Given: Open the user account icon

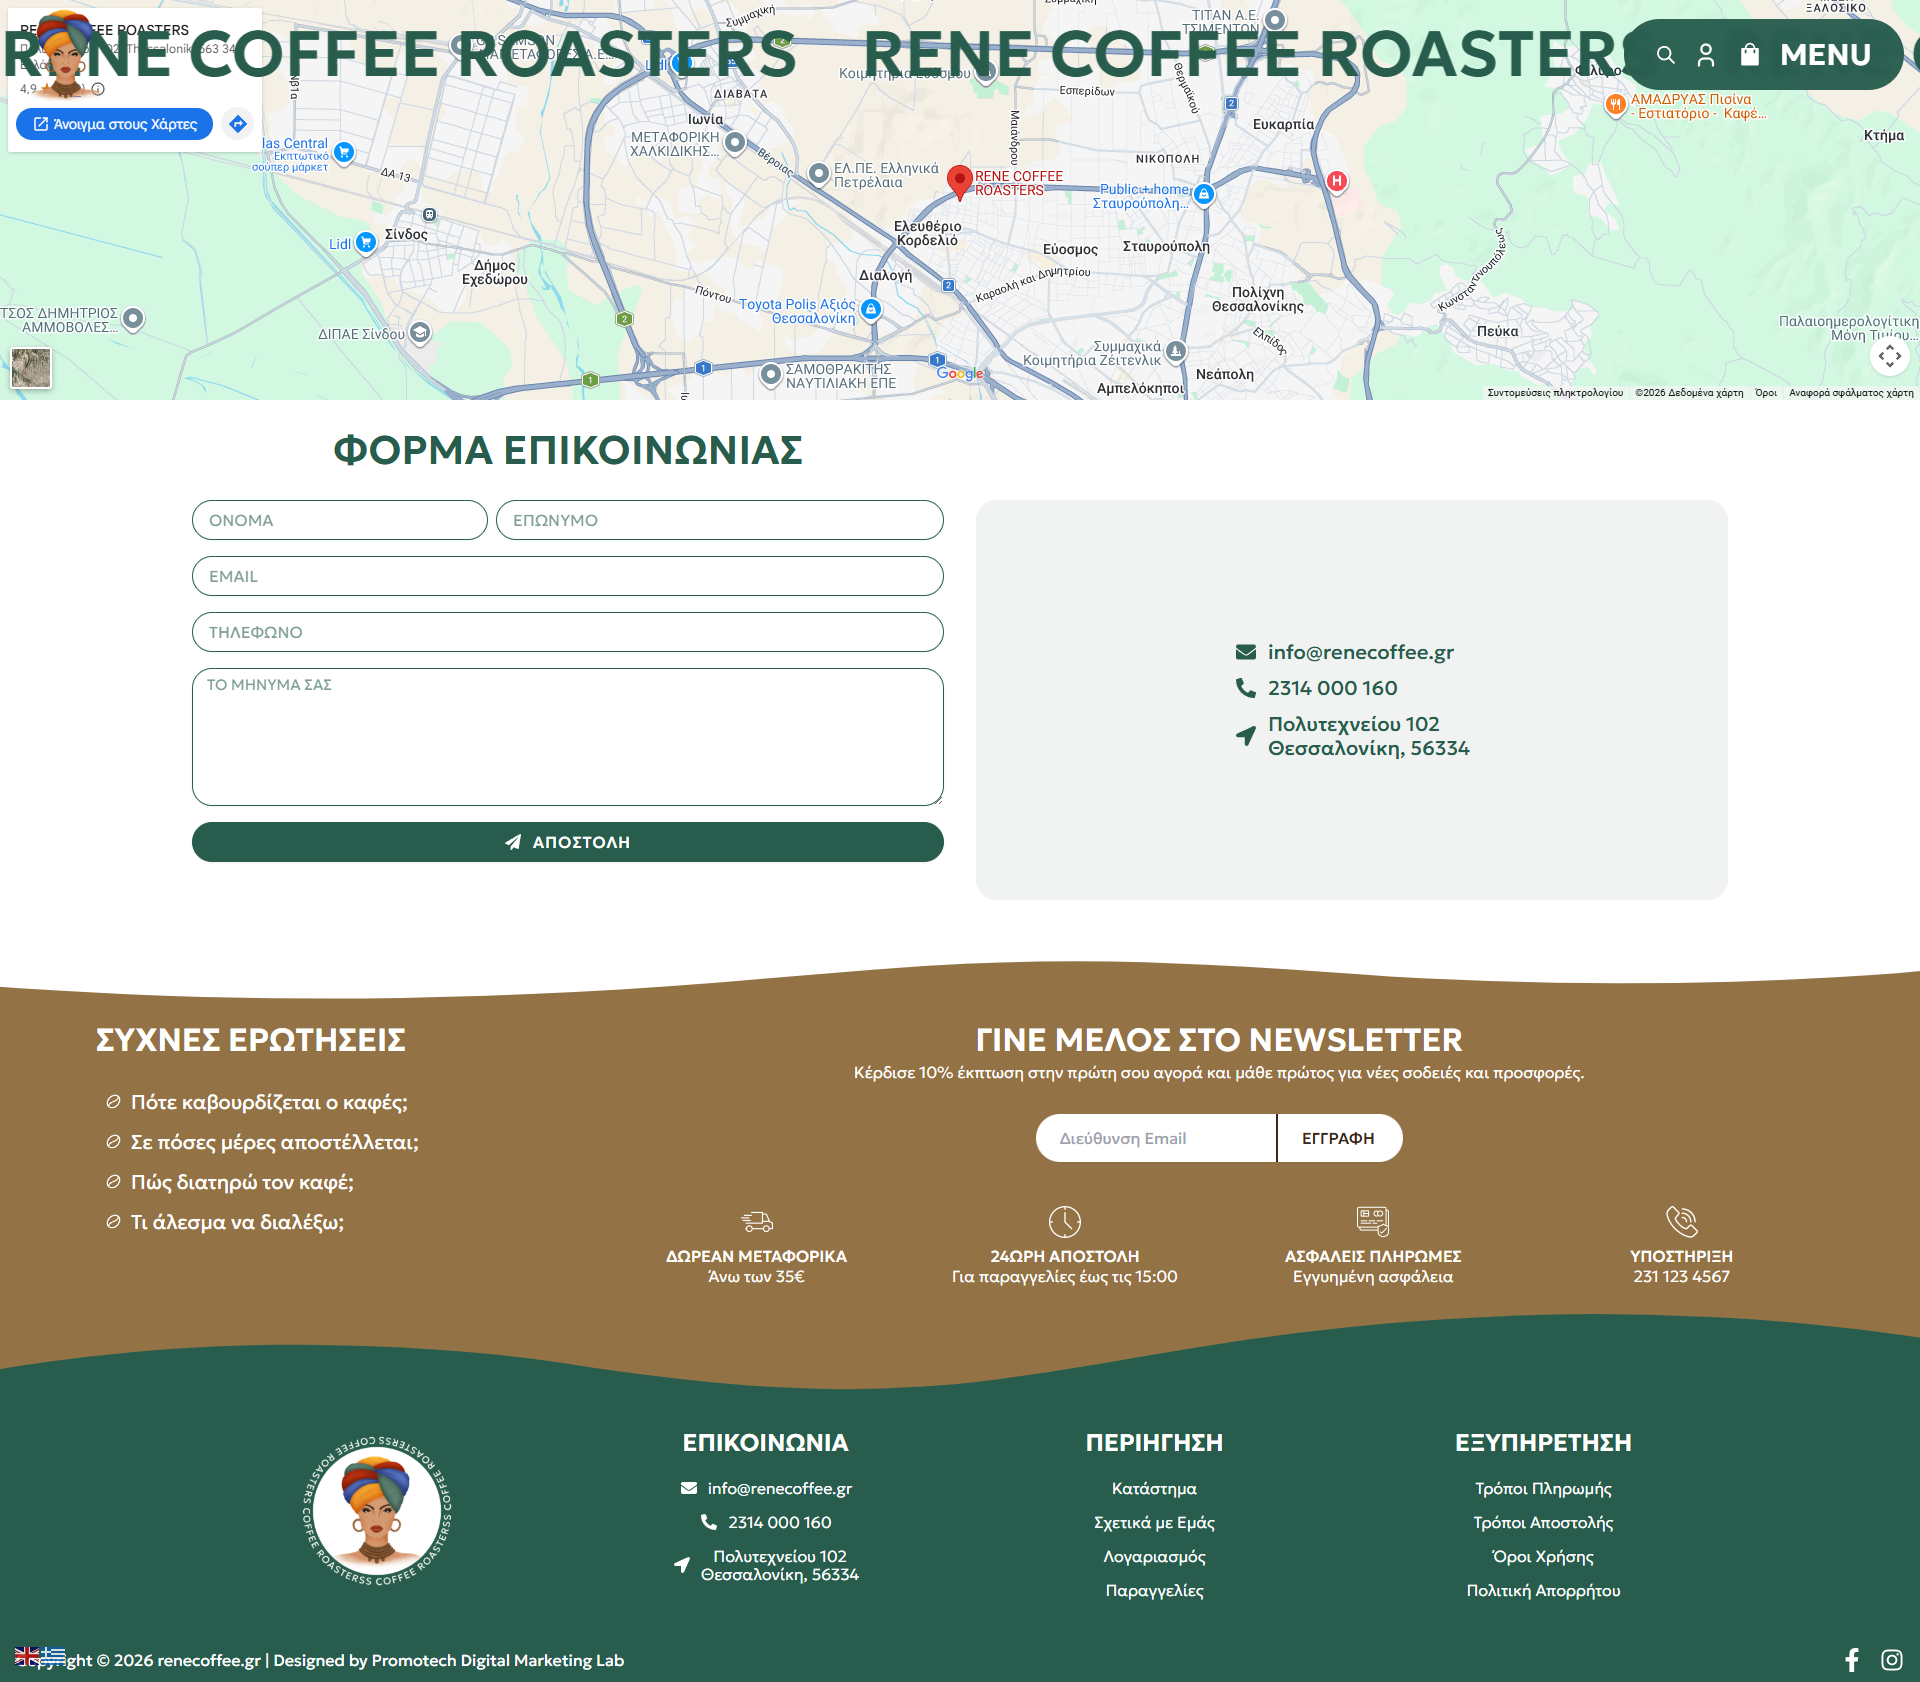Looking at the screenshot, I should pos(1706,55).
